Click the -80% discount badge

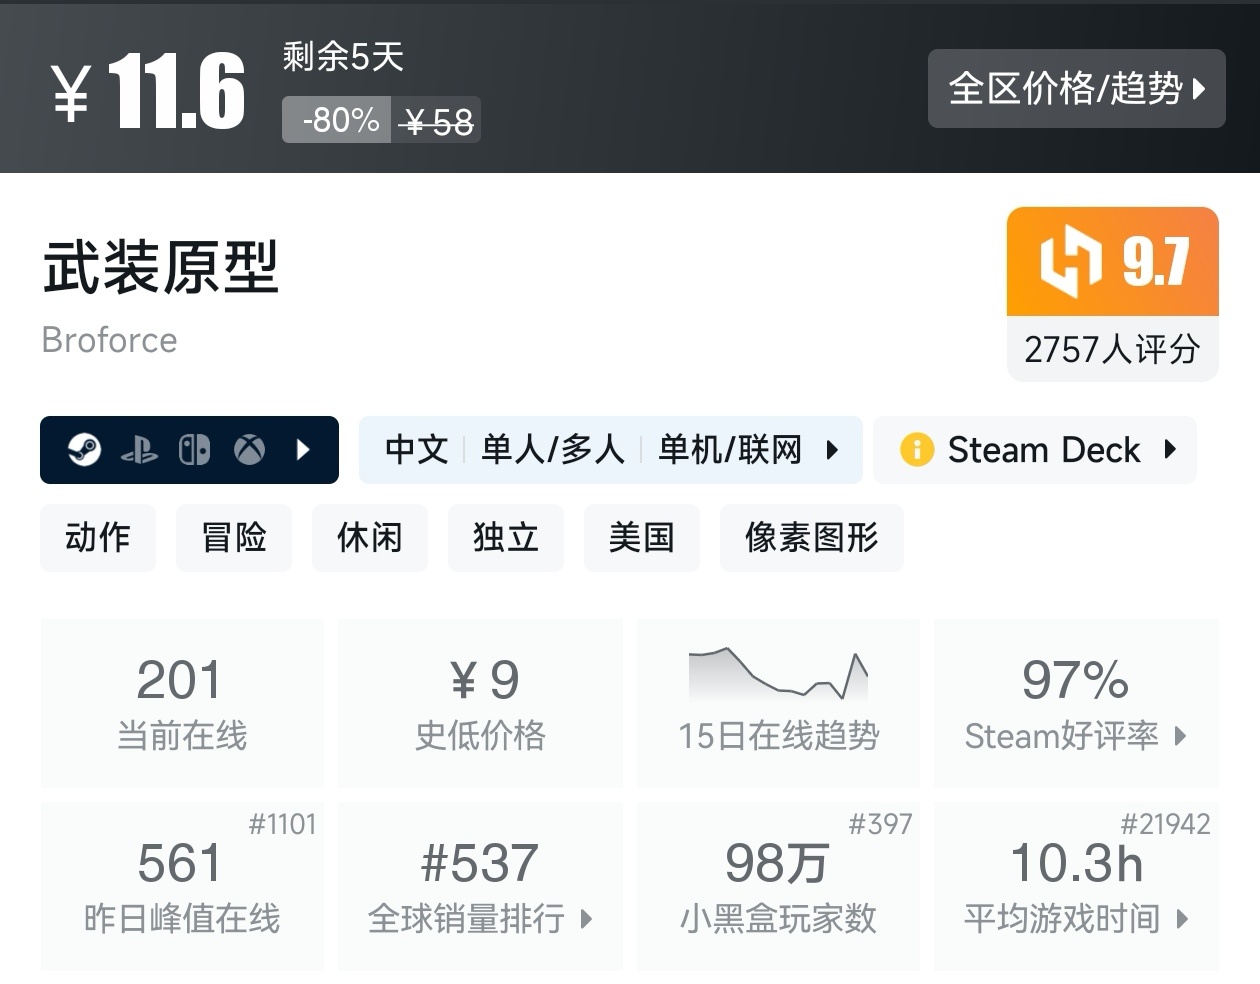tap(337, 120)
